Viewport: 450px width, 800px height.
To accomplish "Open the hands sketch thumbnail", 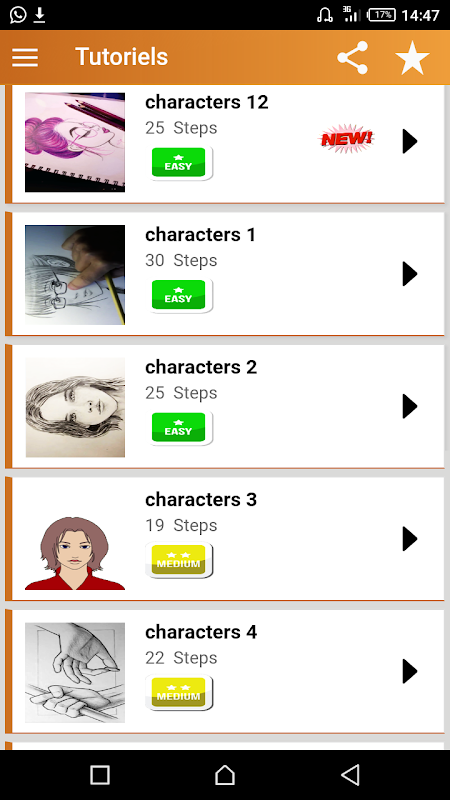I will tap(75, 672).
